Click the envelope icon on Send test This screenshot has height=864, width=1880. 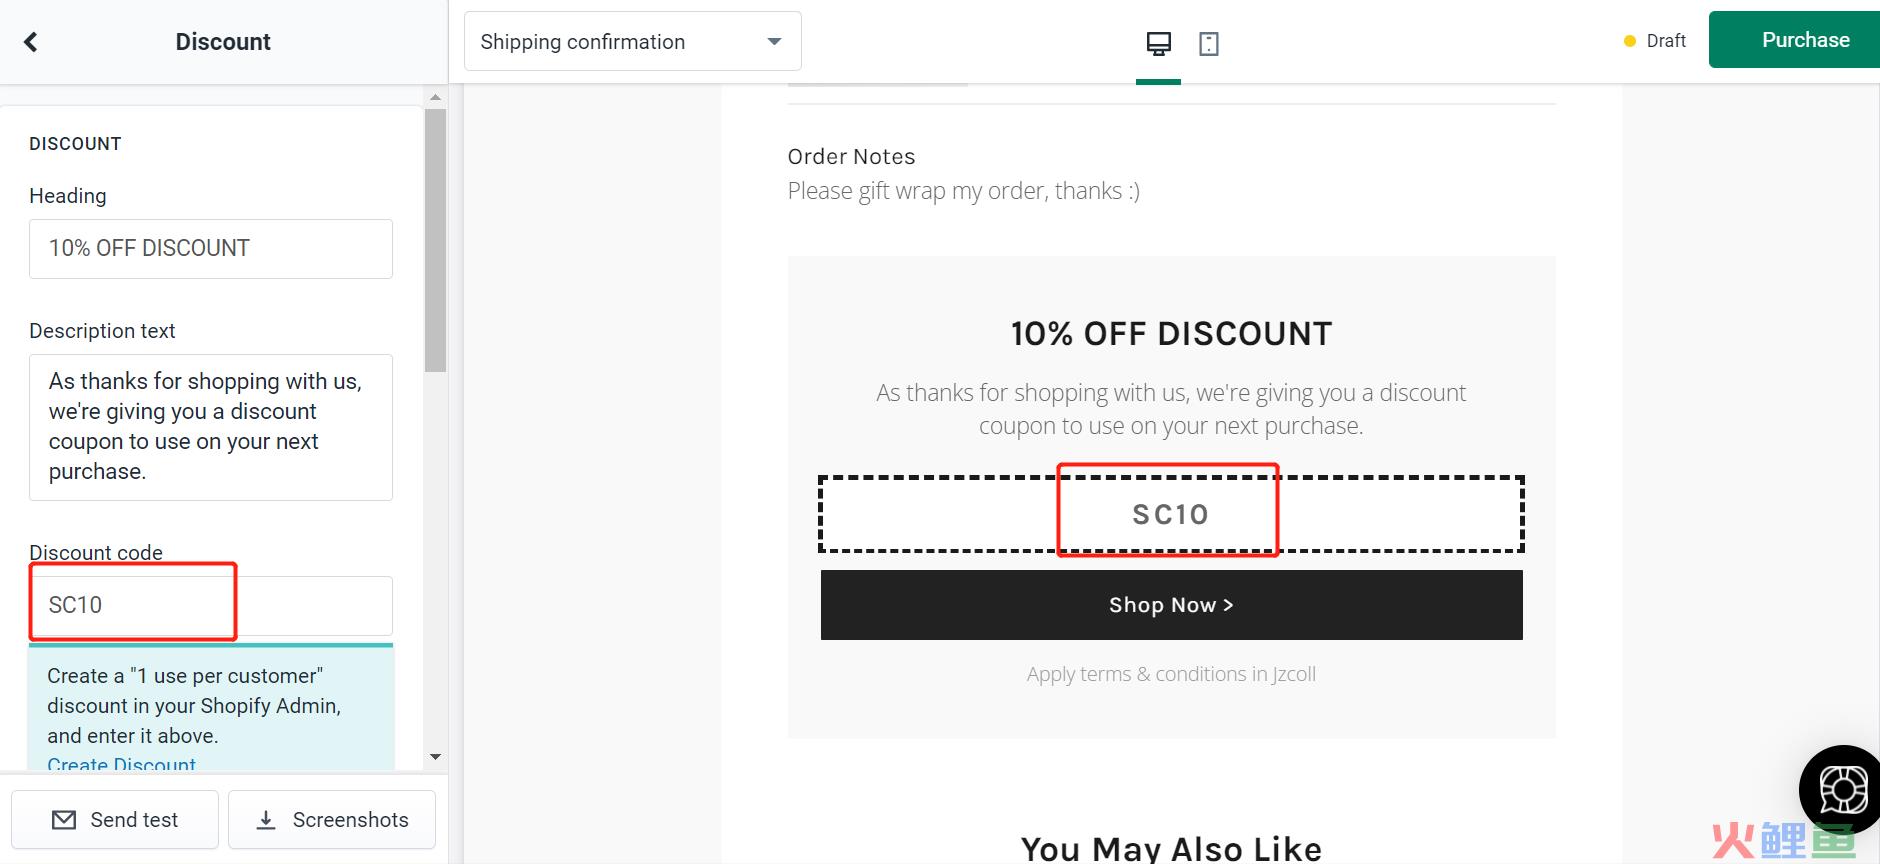pos(64,820)
